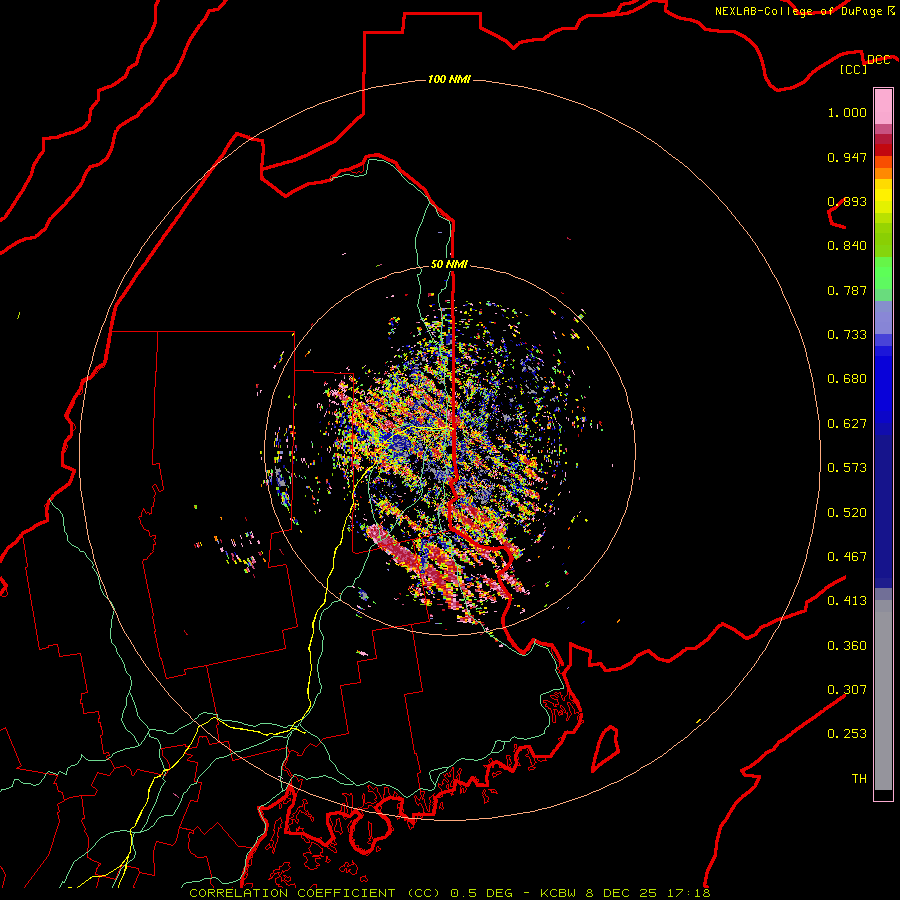This screenshot has height=900, width=900.
Task: Click the 0.893 colorbar scale value
Action: pos(847,201)
